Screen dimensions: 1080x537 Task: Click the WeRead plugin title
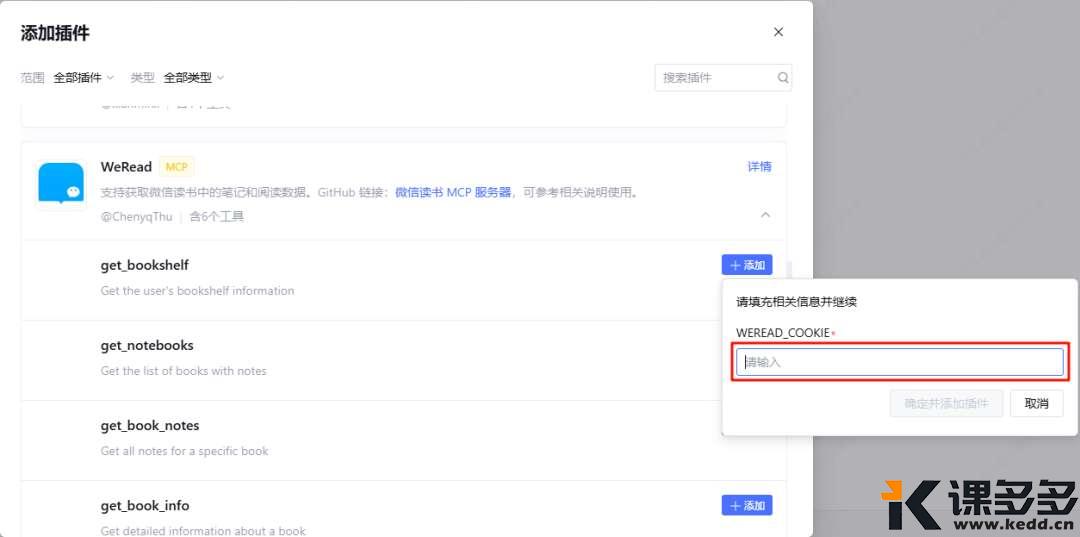click(x=126, y=167)
